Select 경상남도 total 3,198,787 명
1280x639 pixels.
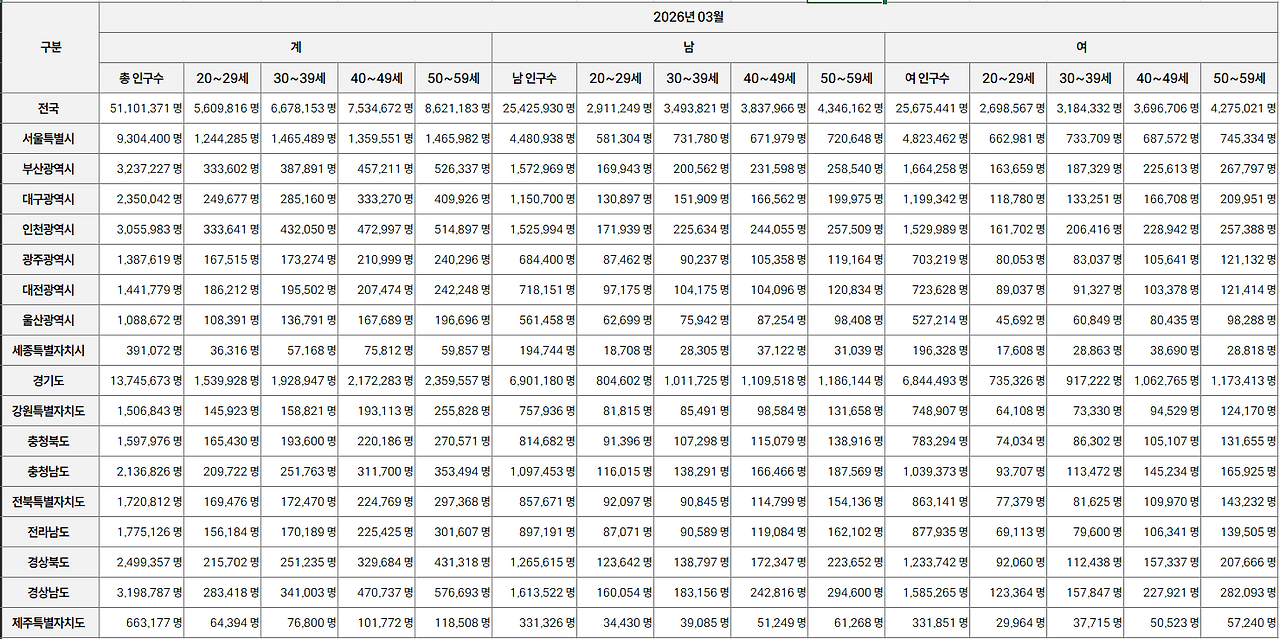coord(142,593)
